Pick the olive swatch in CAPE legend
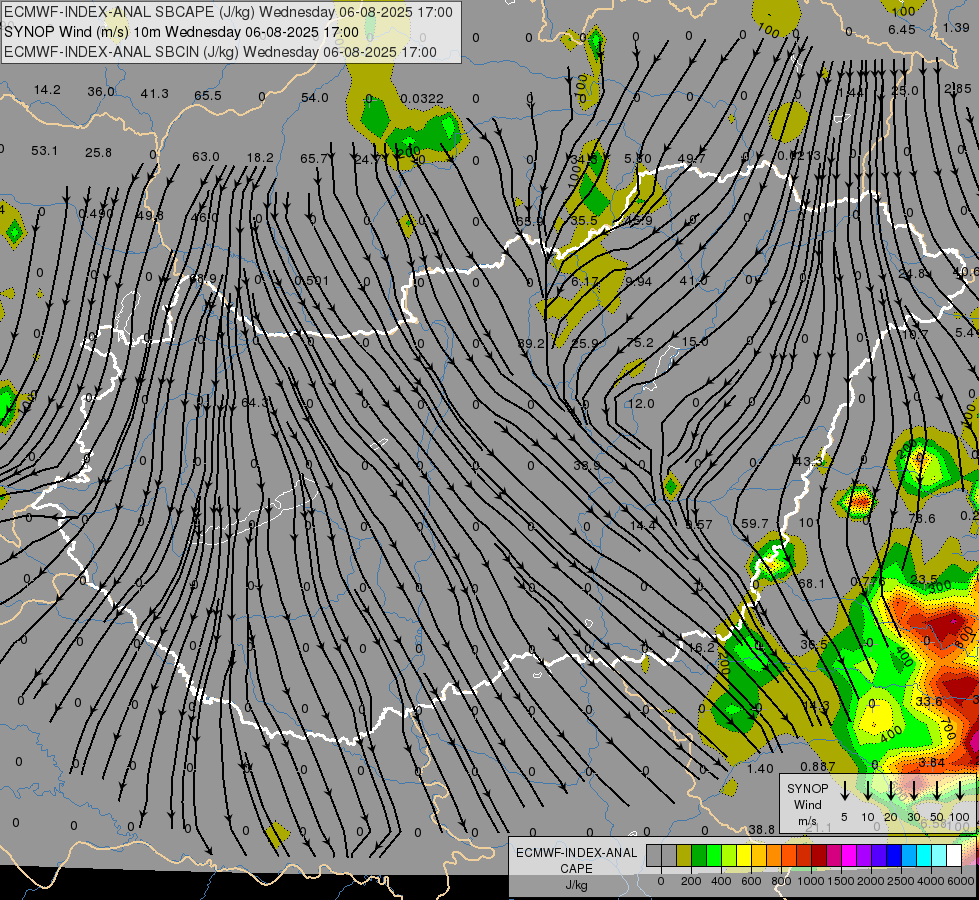Viewport: 979px width, 900px height. point(684,856)
